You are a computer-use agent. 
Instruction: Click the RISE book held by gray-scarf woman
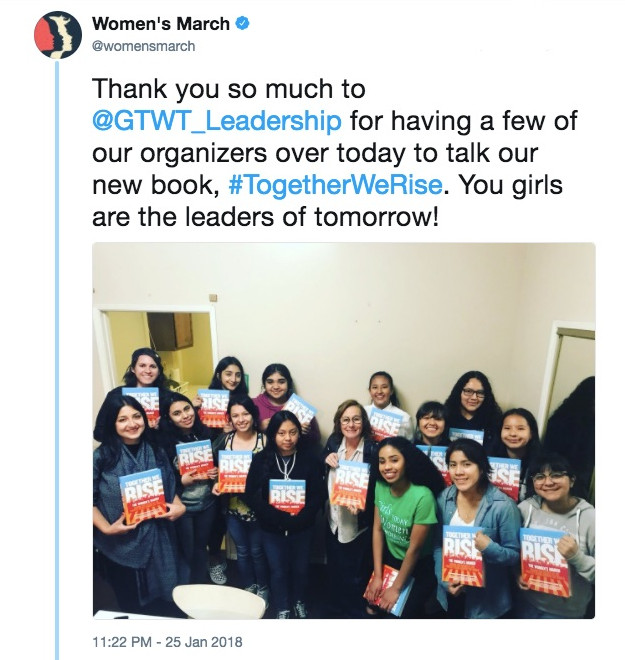(x=143, y=497)
